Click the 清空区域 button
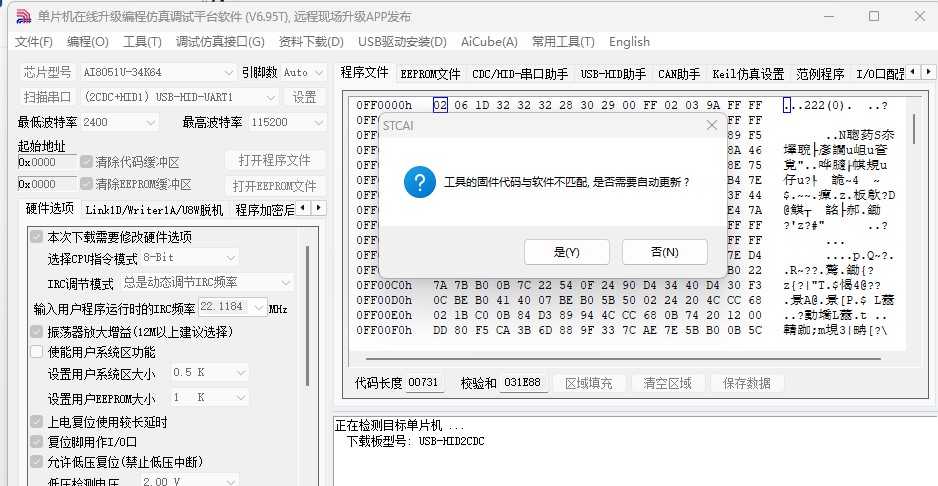 tap(668, 383)
